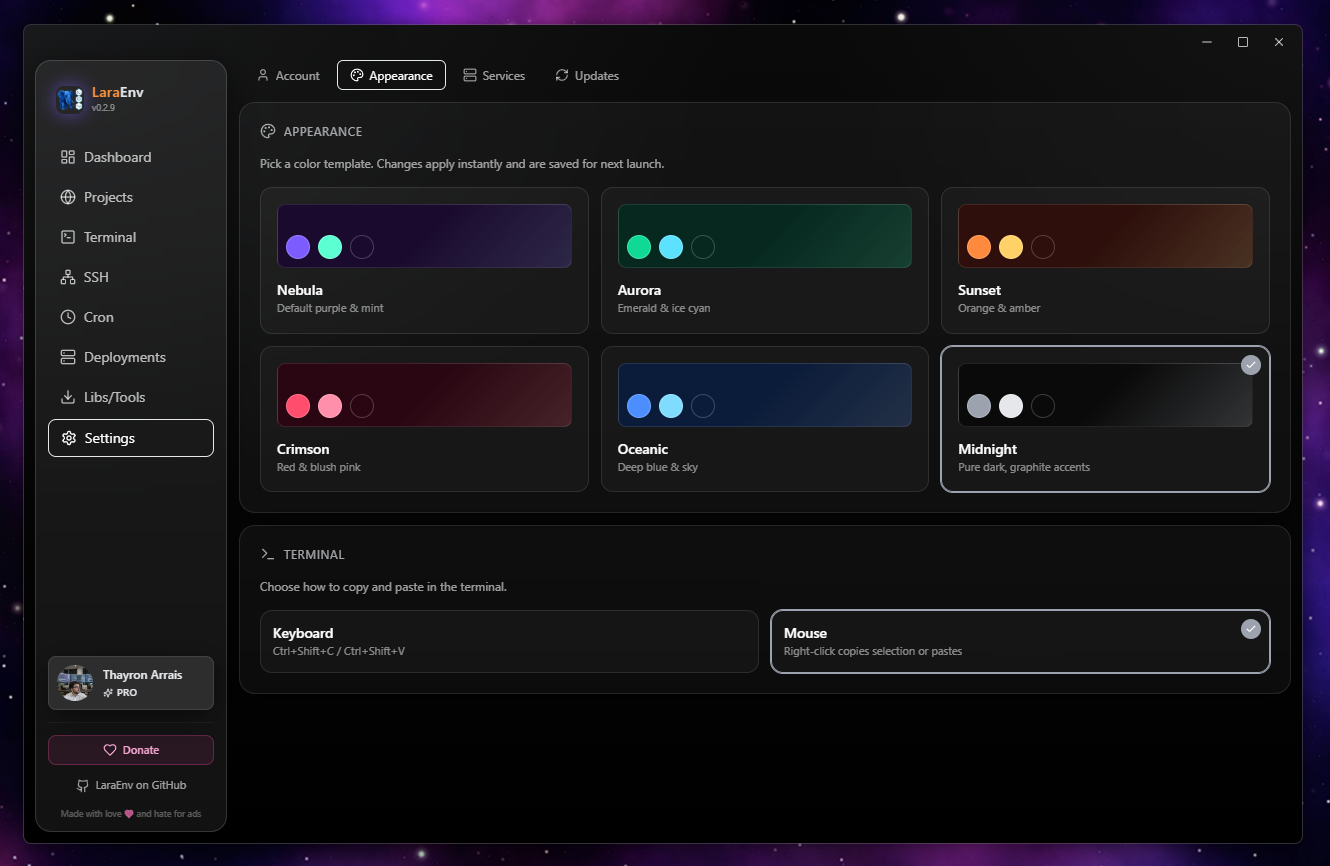Screen dimensions: 1330x866
Task: Click the GitHub icon in sidebar footer
Action: 83,786
